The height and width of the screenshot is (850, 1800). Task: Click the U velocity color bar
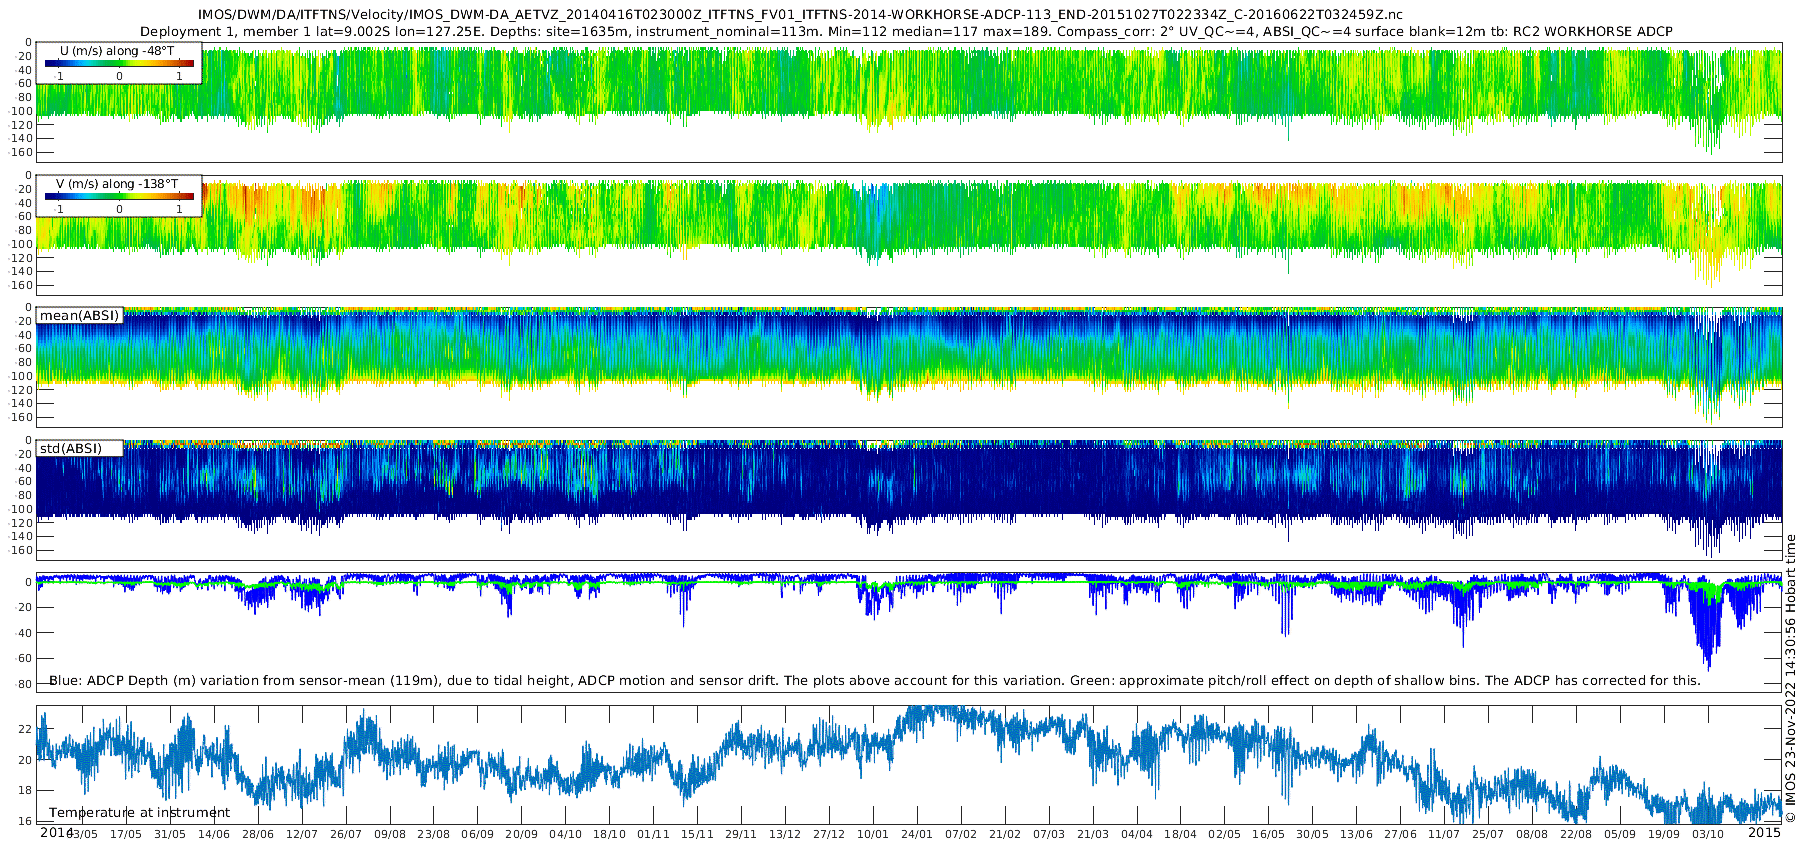pyautogui.click(x=119, y=63)
